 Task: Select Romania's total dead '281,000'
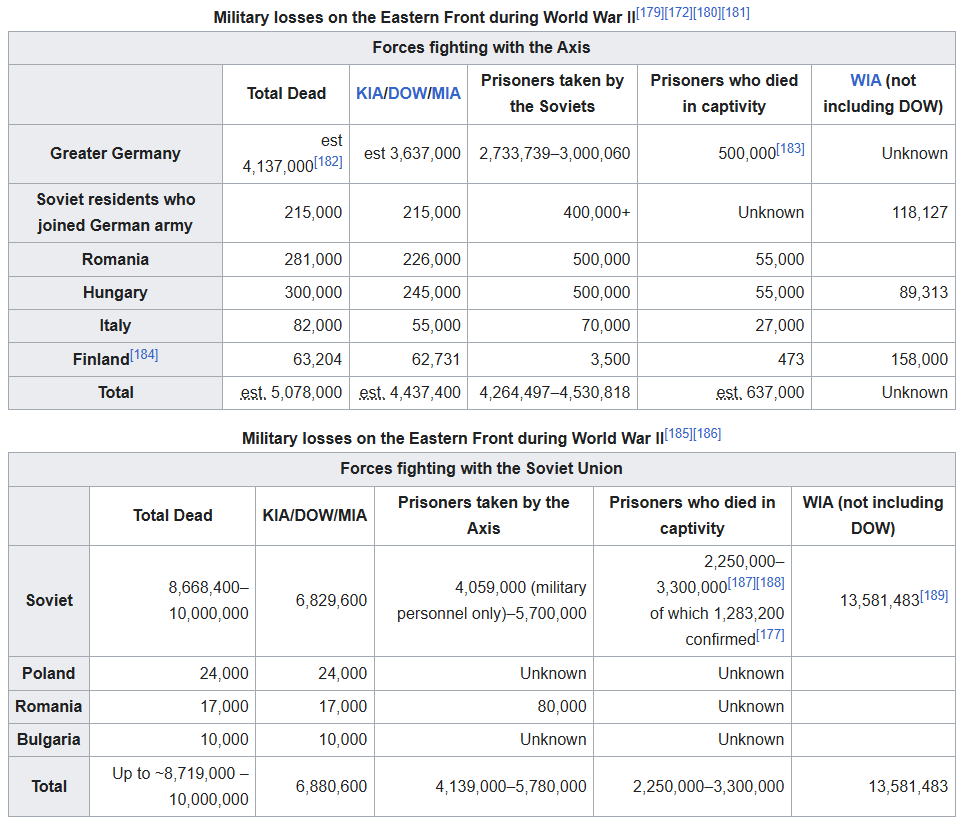pyautogui.click(x=313, y=260)
